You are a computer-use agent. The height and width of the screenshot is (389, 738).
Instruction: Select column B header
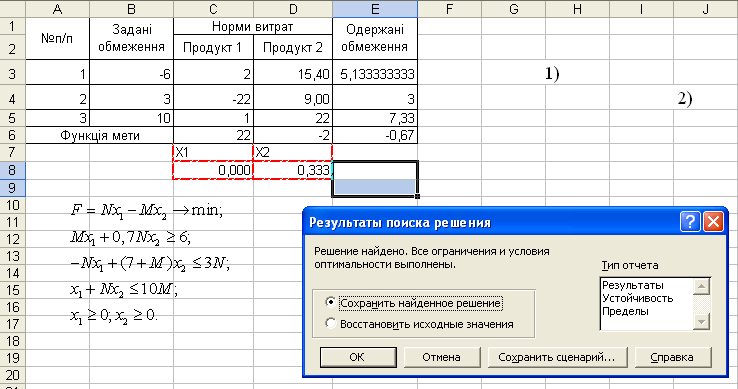coord(131,9)
